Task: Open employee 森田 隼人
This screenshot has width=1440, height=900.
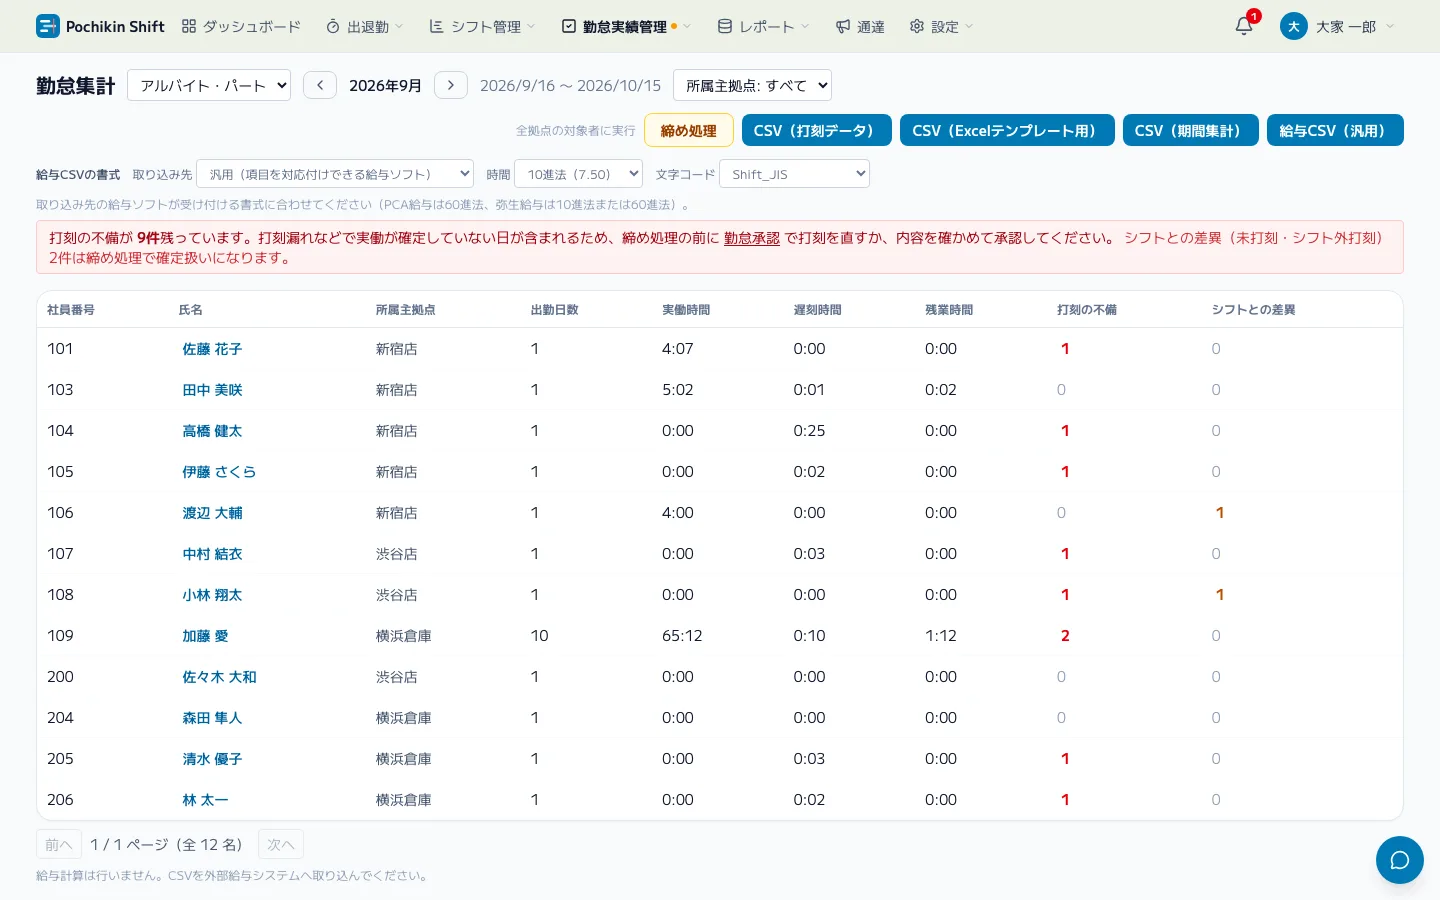Action: pos(212,718)
